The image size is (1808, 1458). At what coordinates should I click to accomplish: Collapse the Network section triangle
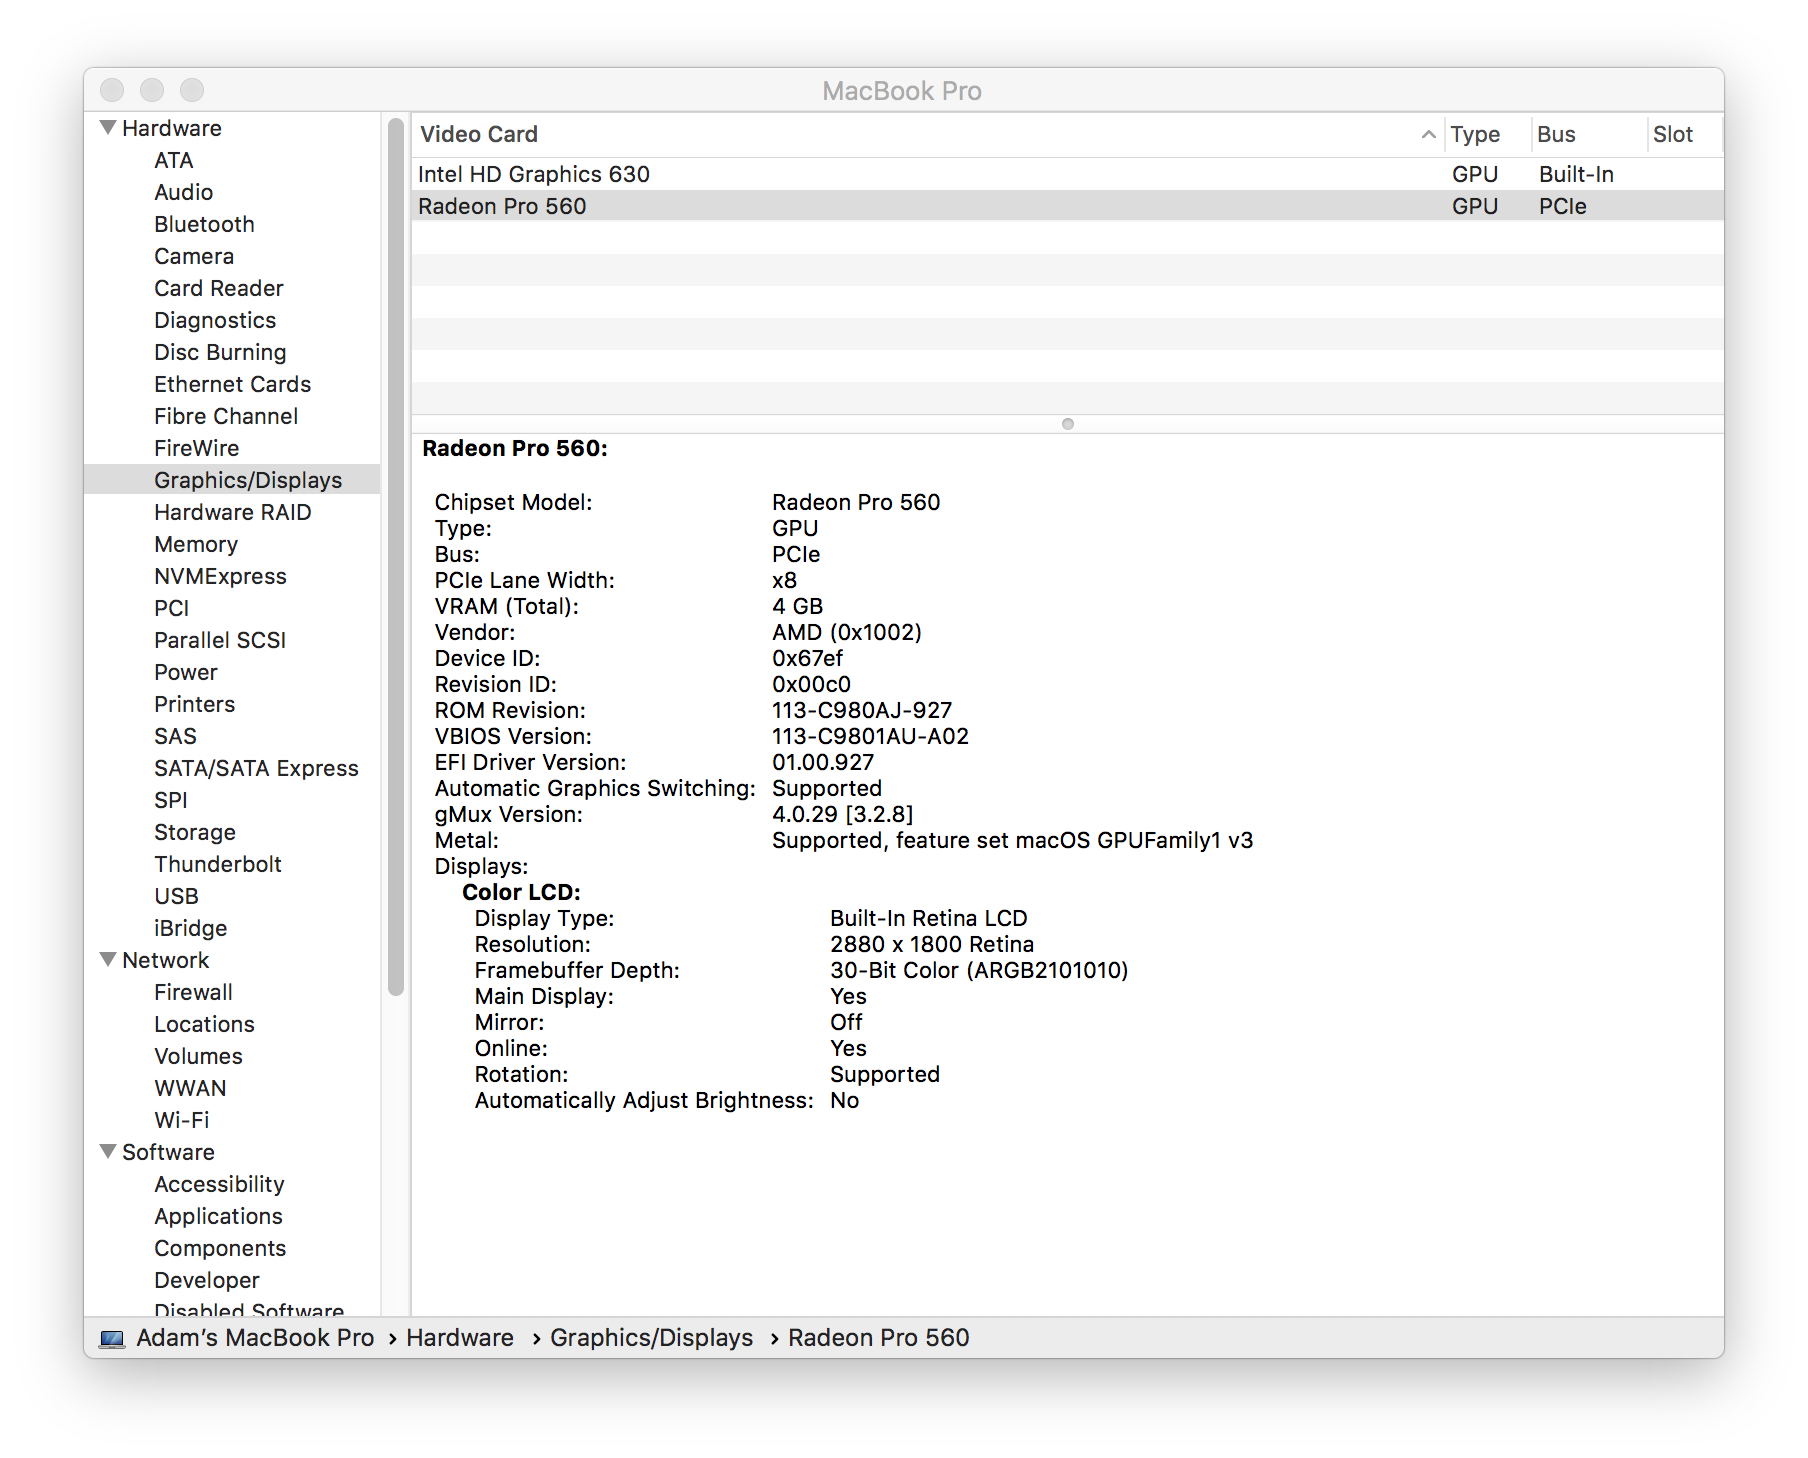(108, 960)
